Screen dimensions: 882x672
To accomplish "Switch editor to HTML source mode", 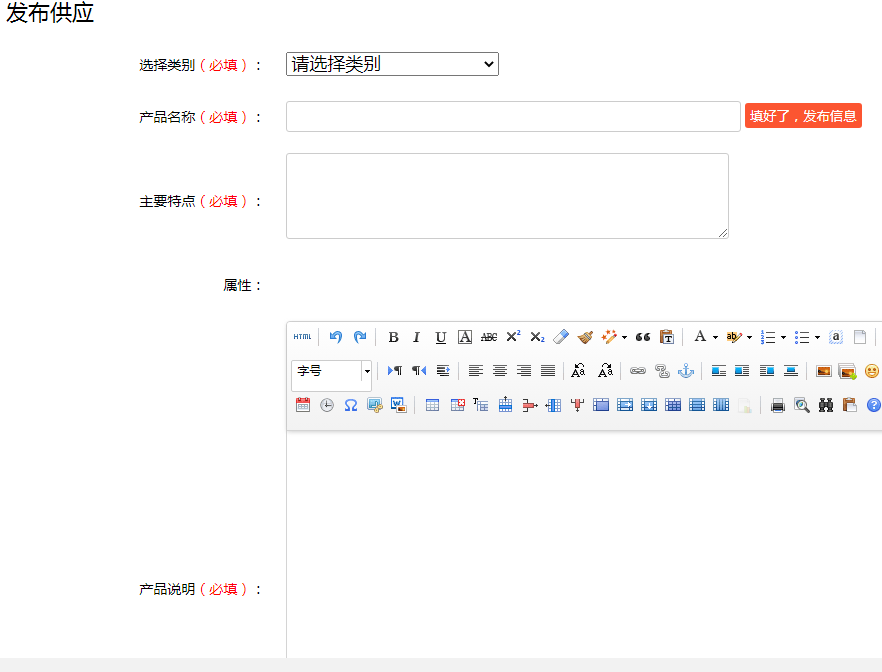I will tap(302, 337).
